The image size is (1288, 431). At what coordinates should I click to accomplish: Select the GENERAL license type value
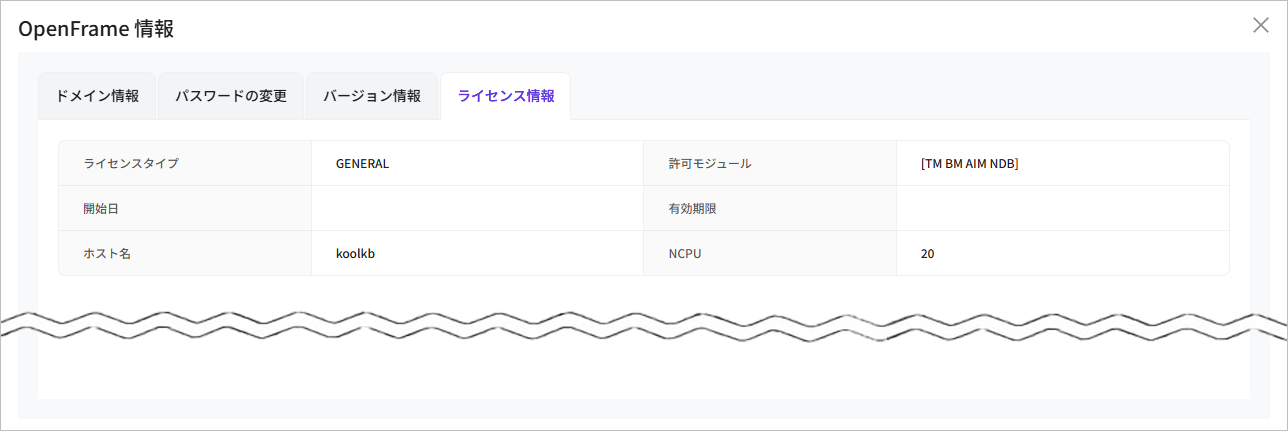(x=362, y=163)
